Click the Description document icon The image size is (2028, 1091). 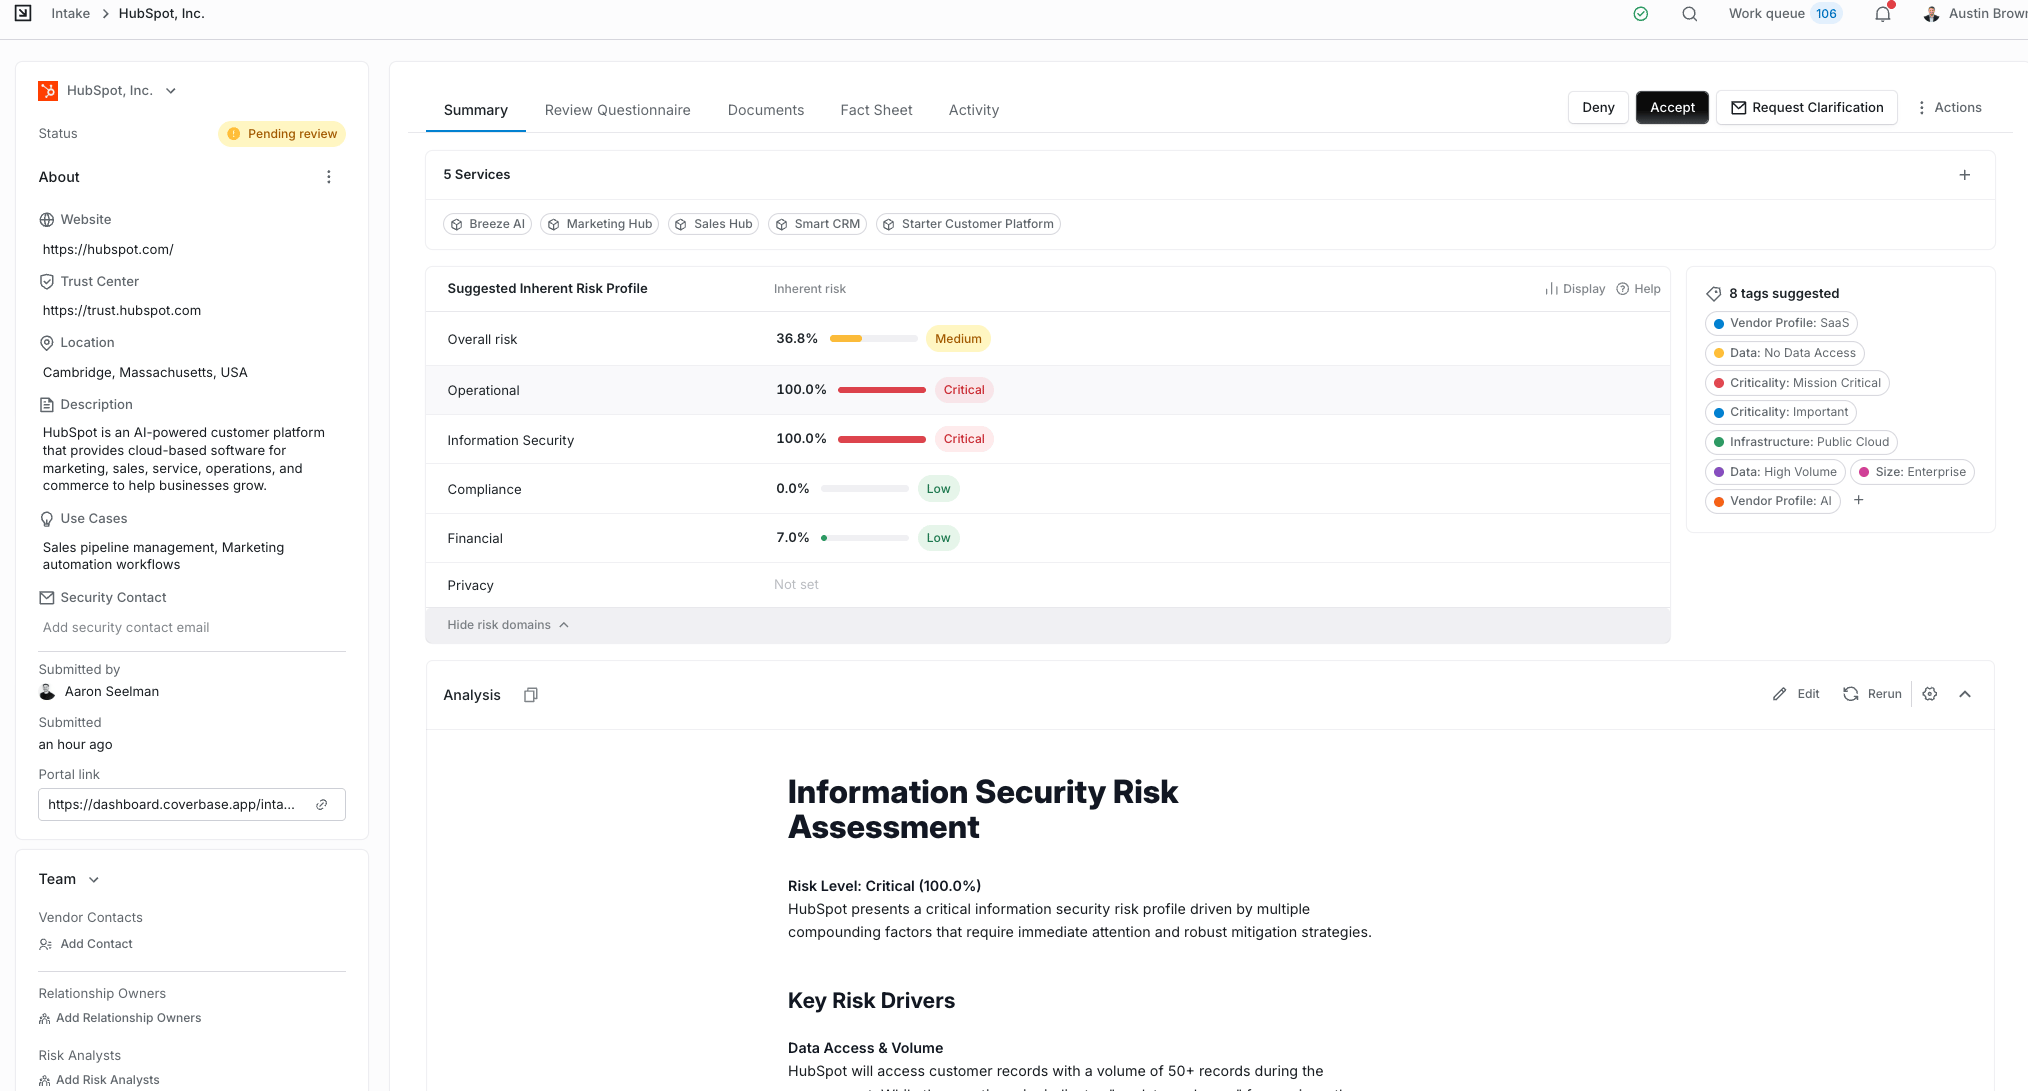47,405
